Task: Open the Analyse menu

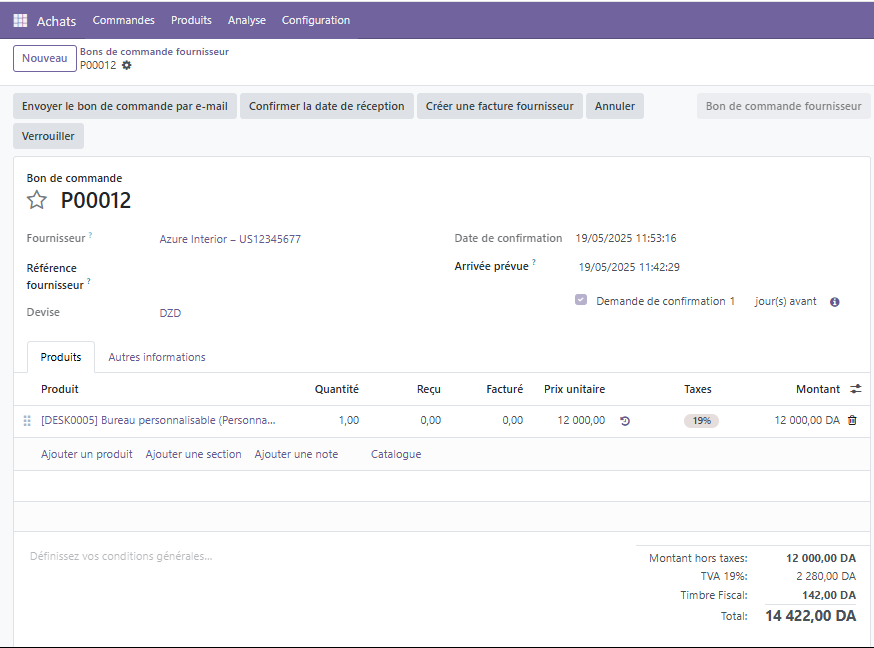Action: tap(246, 20)
